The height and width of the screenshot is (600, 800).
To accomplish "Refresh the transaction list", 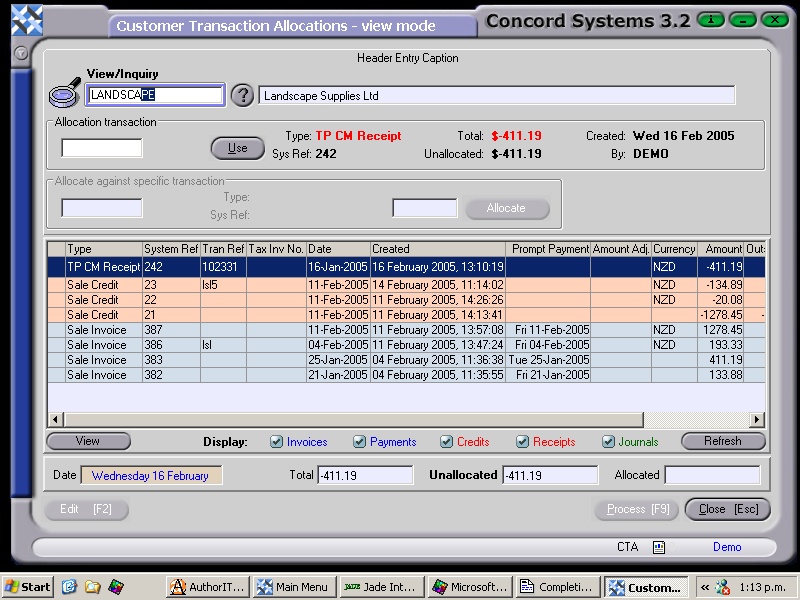I will coord(723,441).
